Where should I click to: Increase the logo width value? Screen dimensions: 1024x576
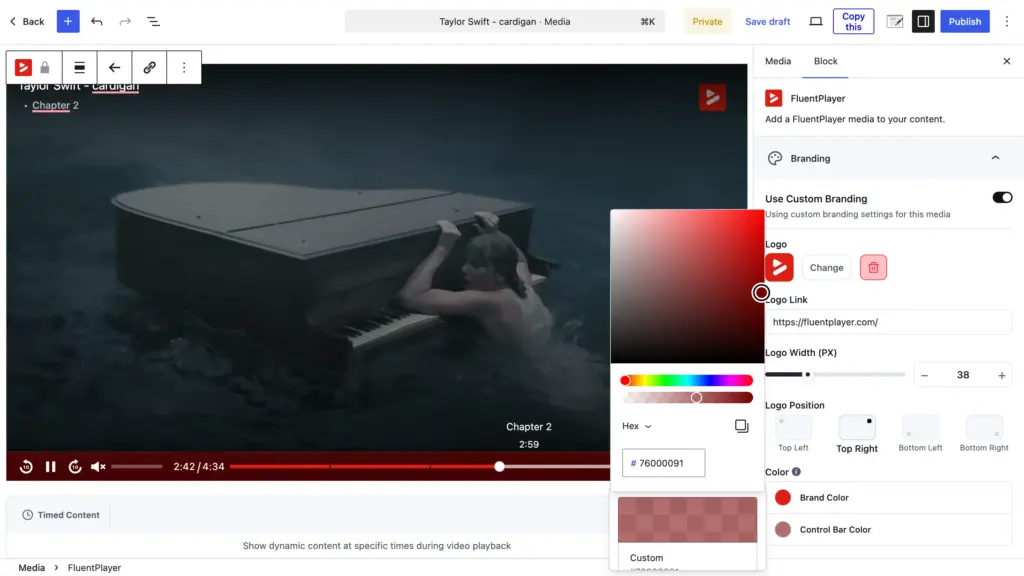[1001, 375]
